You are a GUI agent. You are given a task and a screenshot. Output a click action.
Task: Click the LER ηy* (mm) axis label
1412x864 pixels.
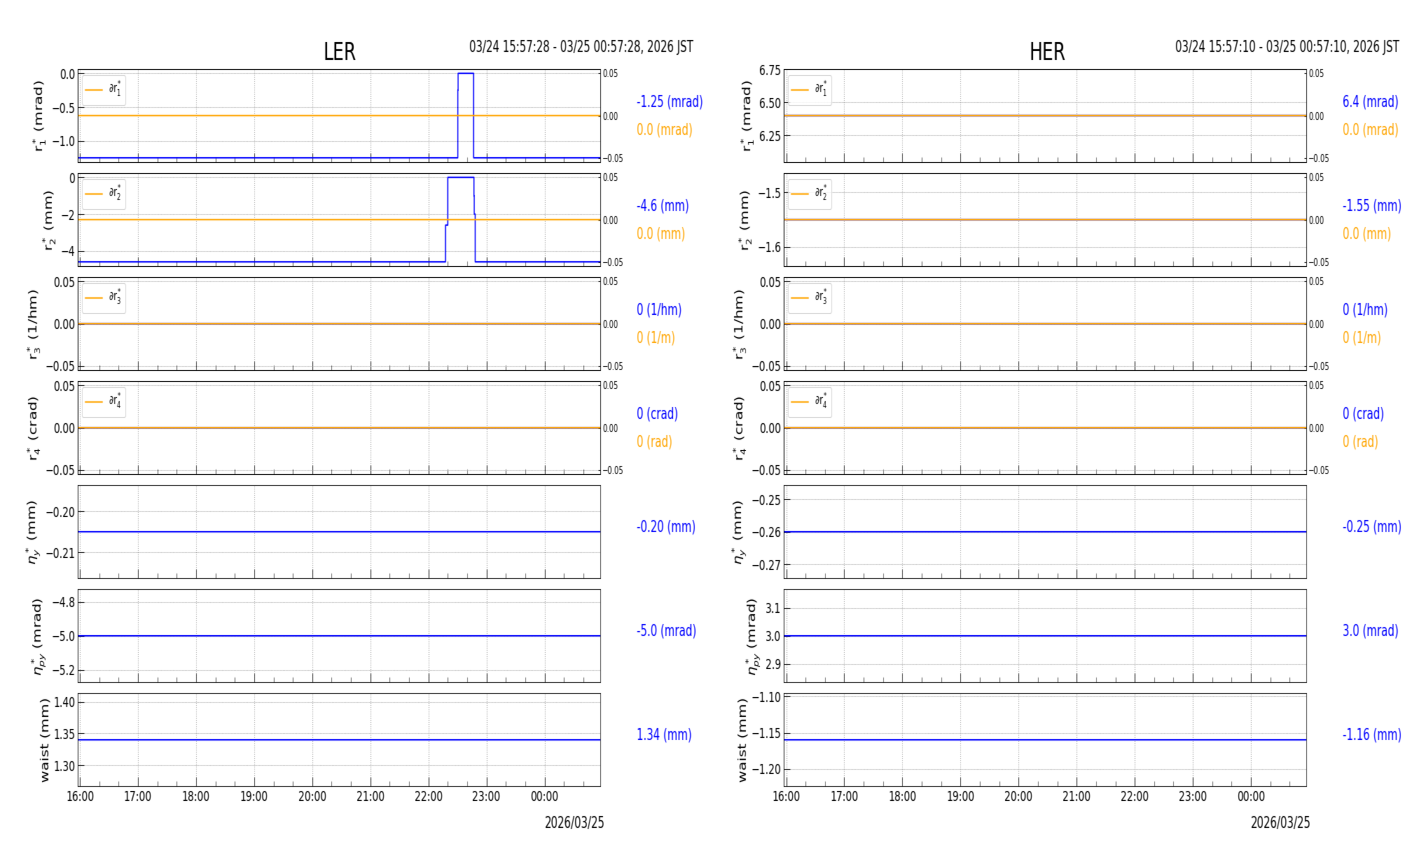pyautogui.click(x=32, y=531)
